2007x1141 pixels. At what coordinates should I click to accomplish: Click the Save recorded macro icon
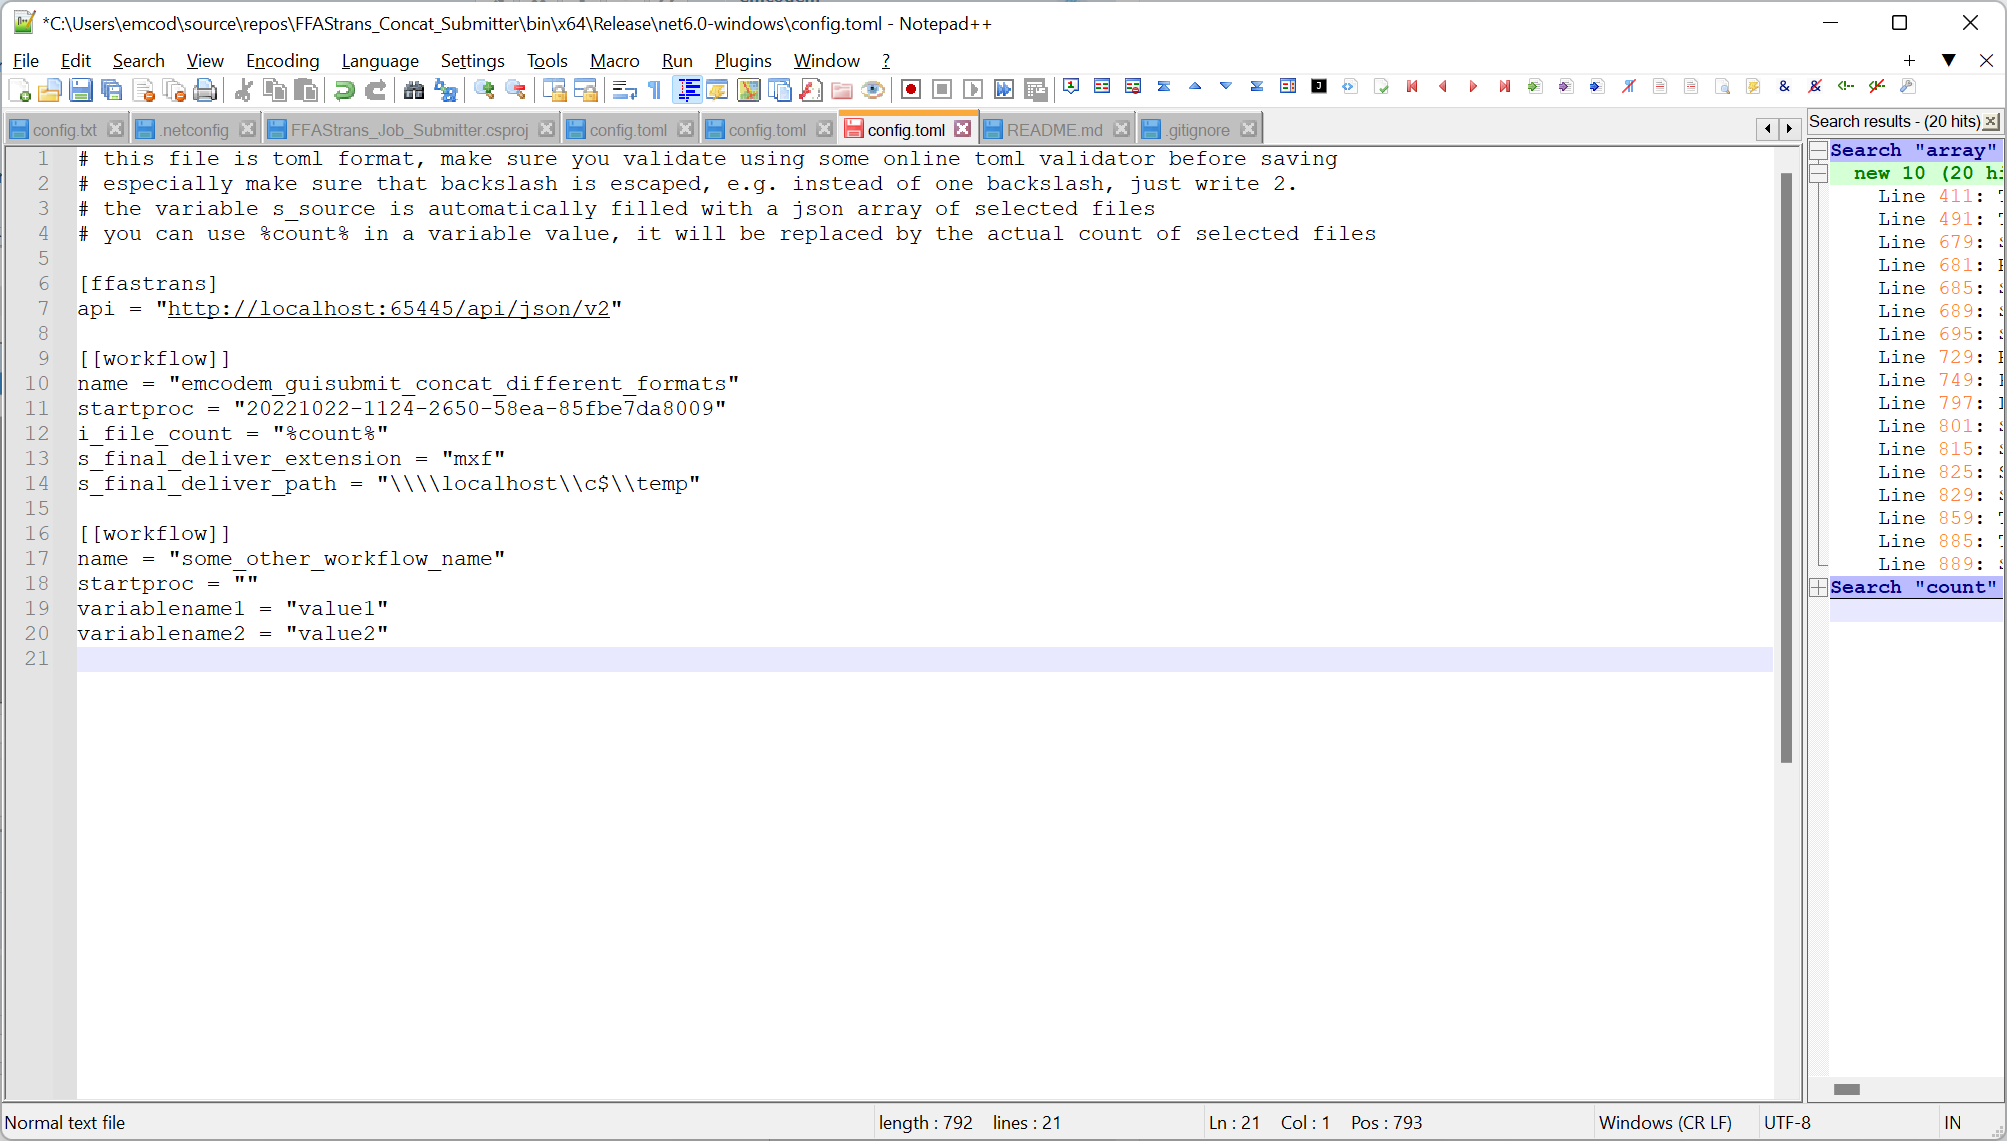coord(1036,90)
